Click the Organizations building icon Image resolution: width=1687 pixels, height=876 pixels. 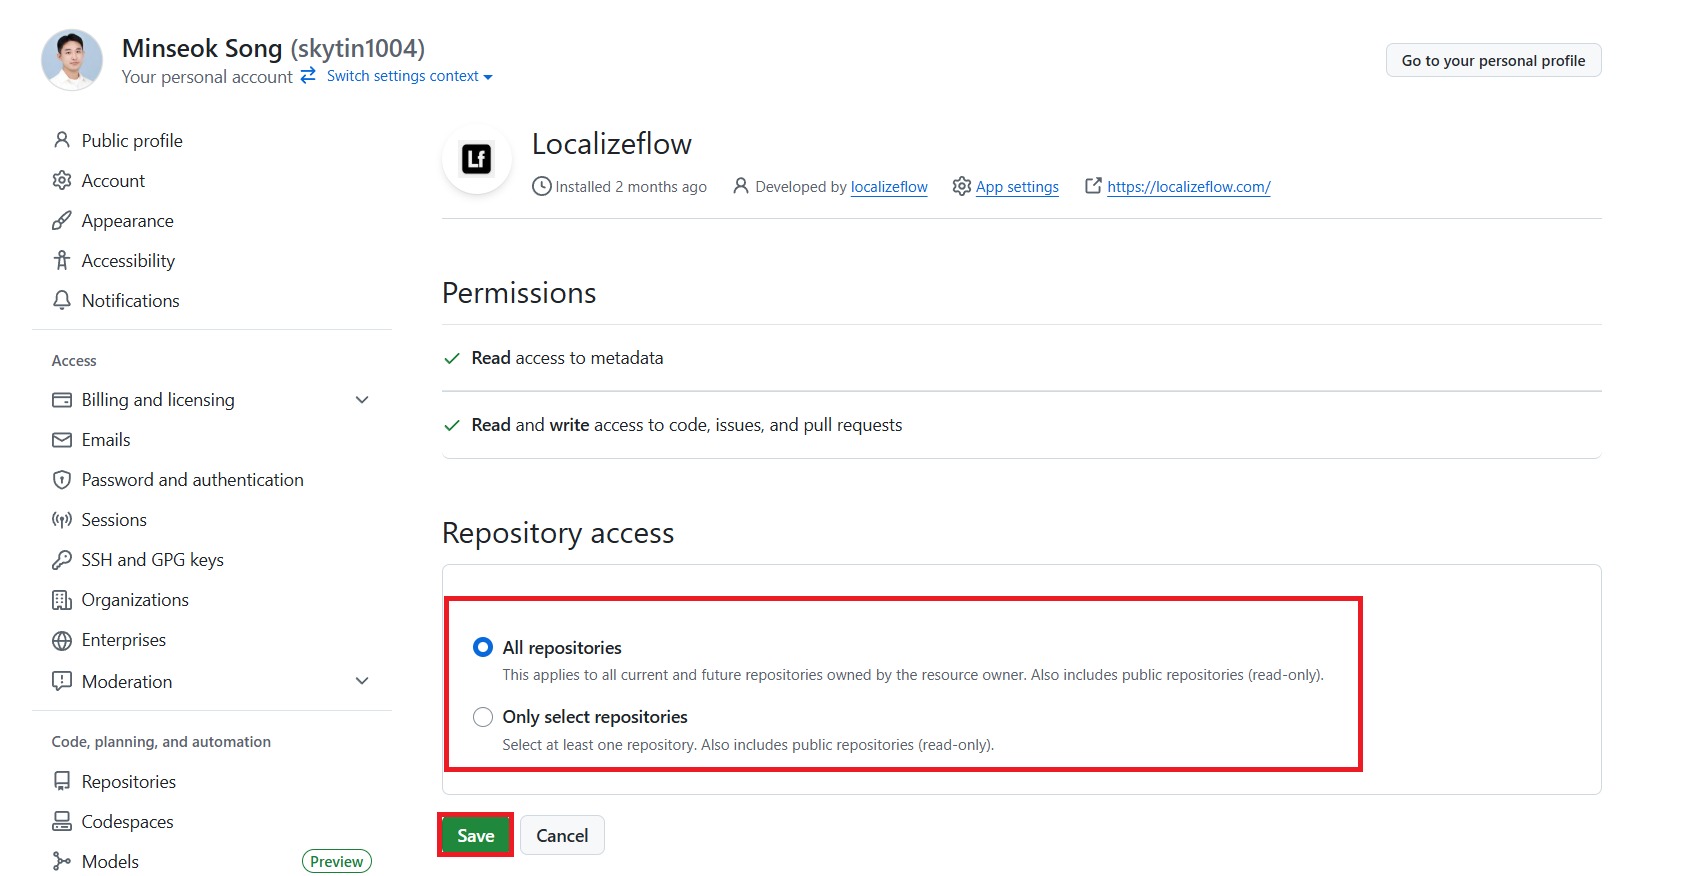click(x=62, y=600)
